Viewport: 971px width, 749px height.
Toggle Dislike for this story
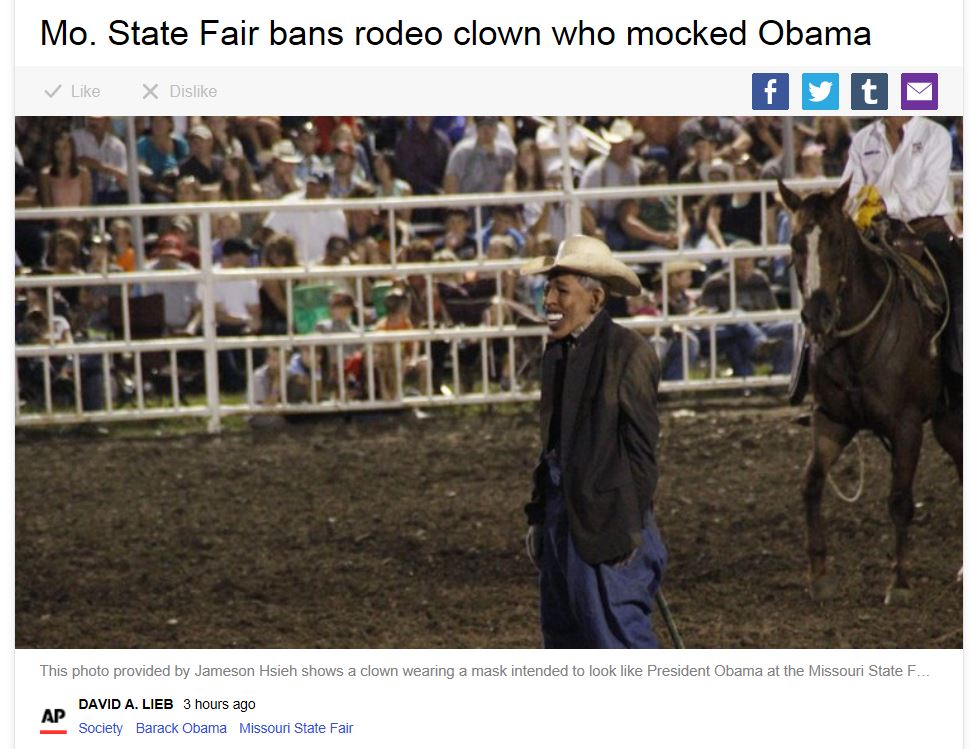180,92
